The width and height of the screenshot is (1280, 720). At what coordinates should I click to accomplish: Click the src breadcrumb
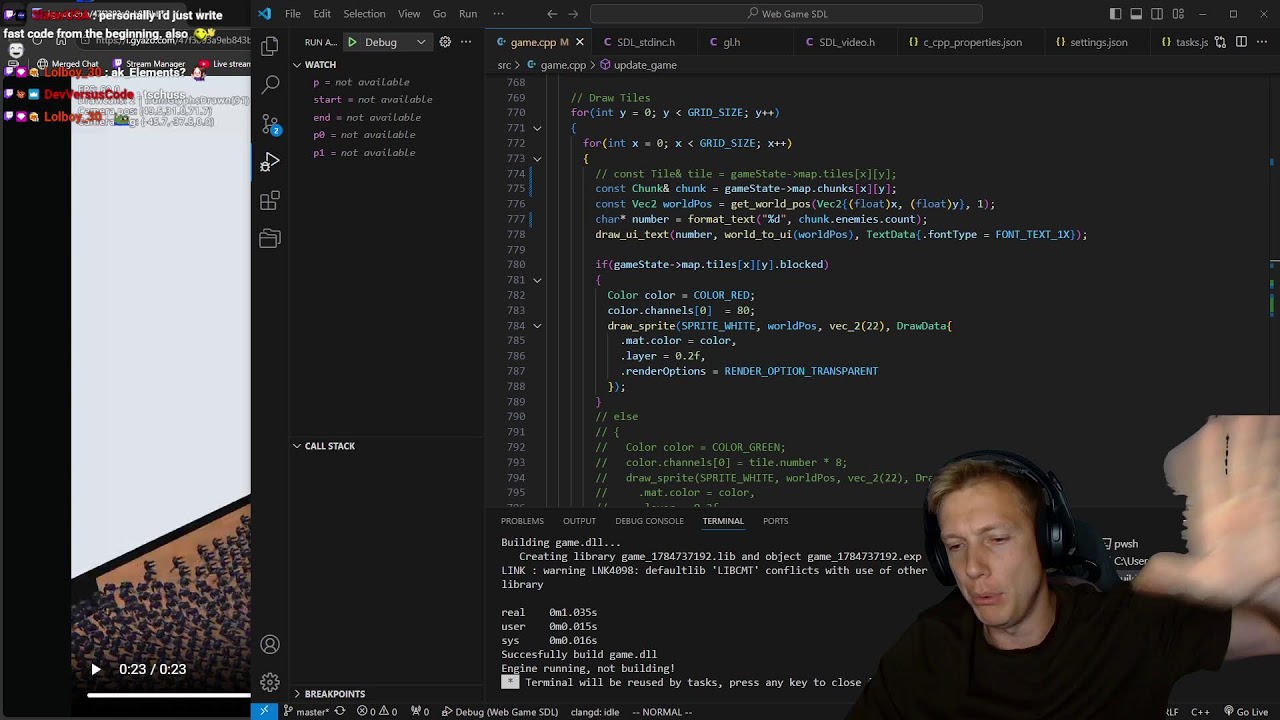click(505, 65)
